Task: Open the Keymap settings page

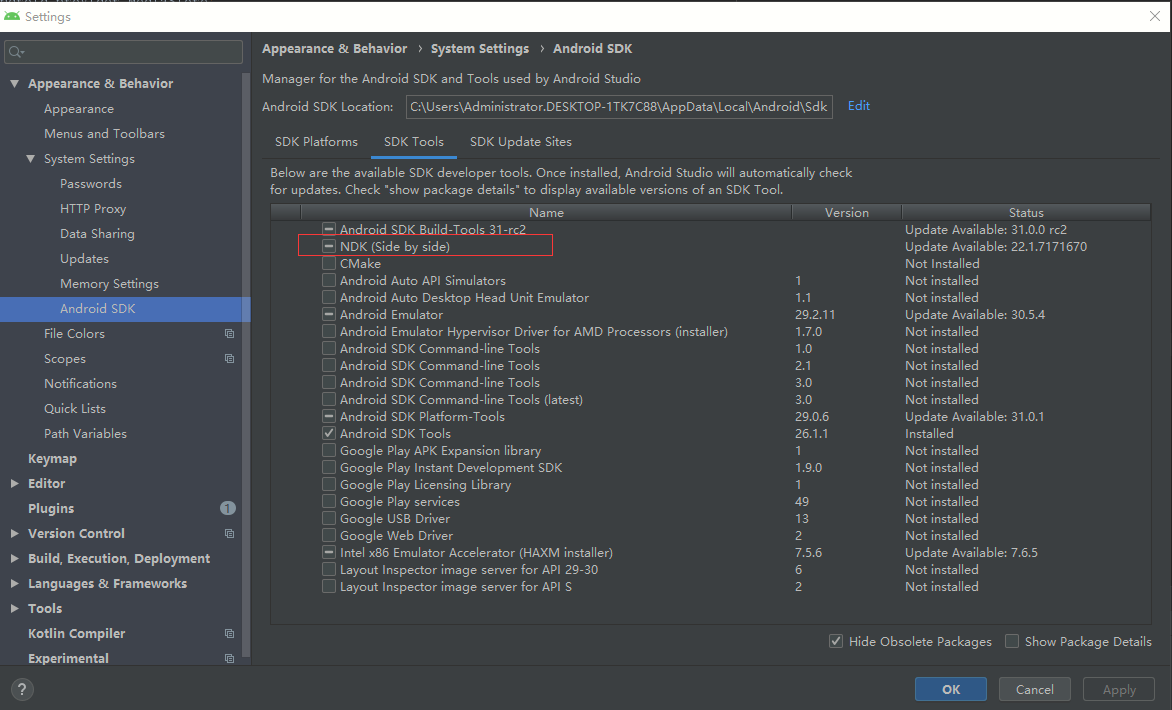Action: tap(52, 459)
